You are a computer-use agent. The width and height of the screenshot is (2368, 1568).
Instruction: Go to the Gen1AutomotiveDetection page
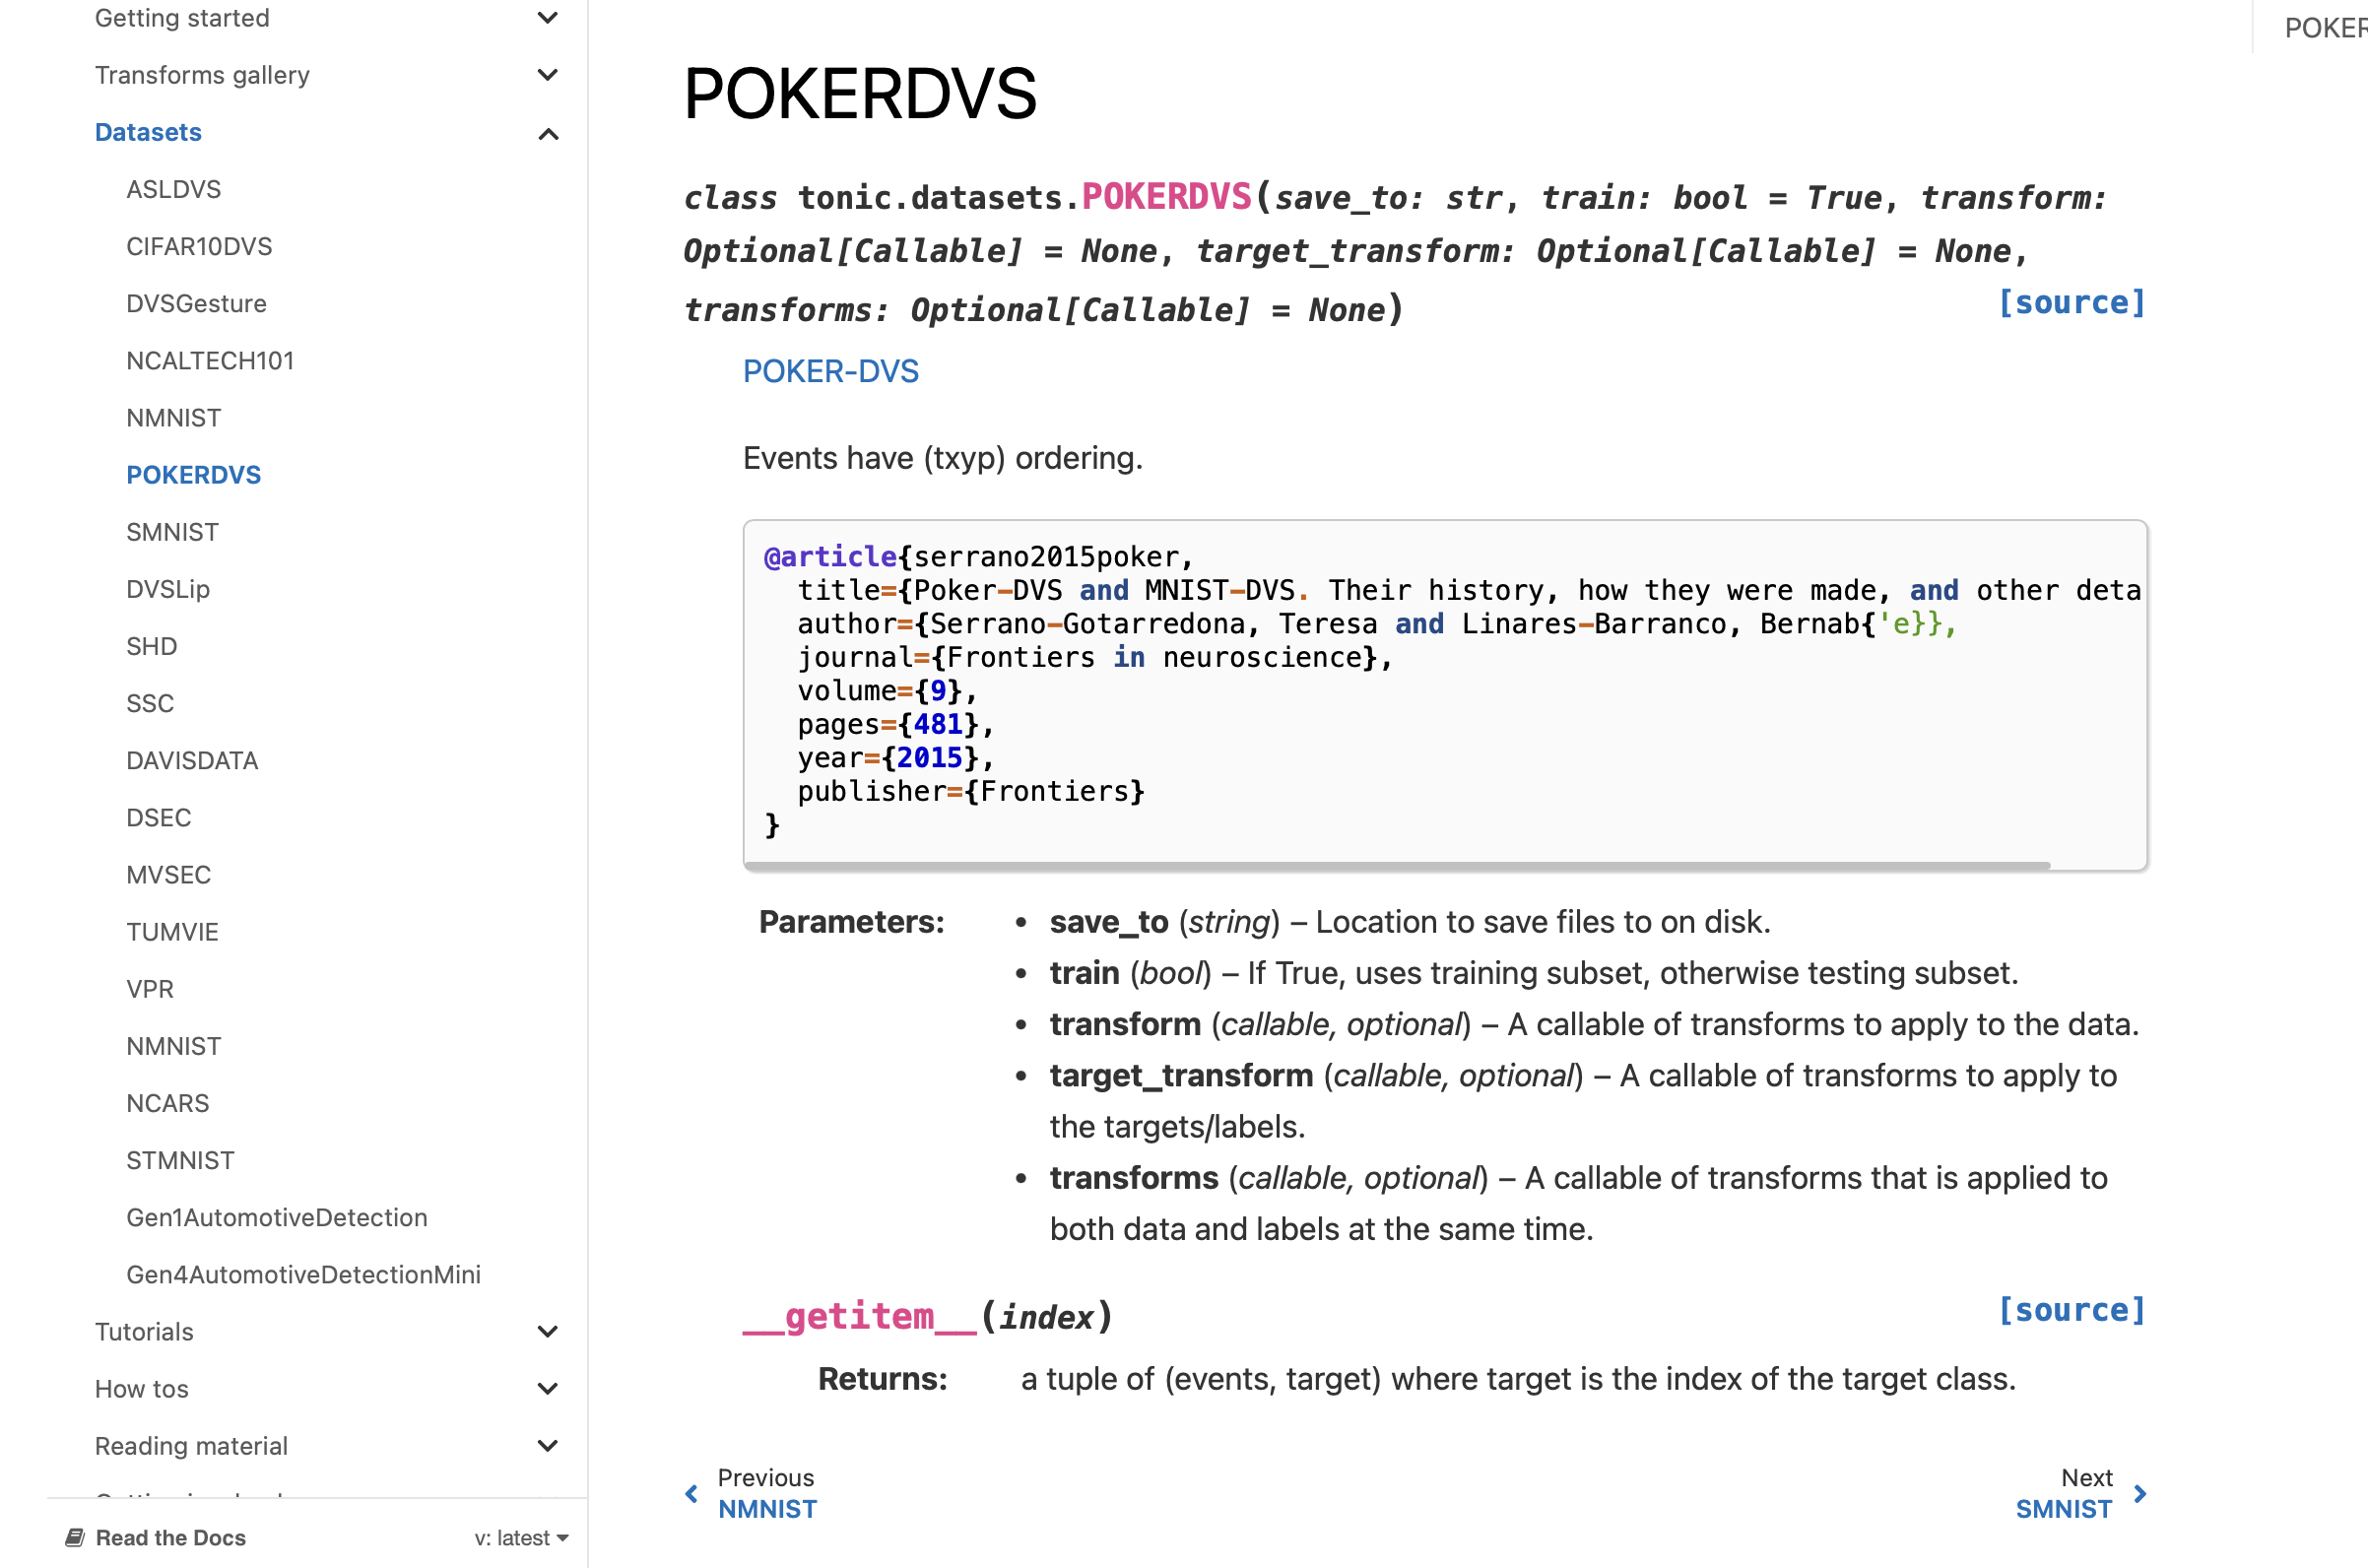pyautogui.click(x=276, y=1217)
